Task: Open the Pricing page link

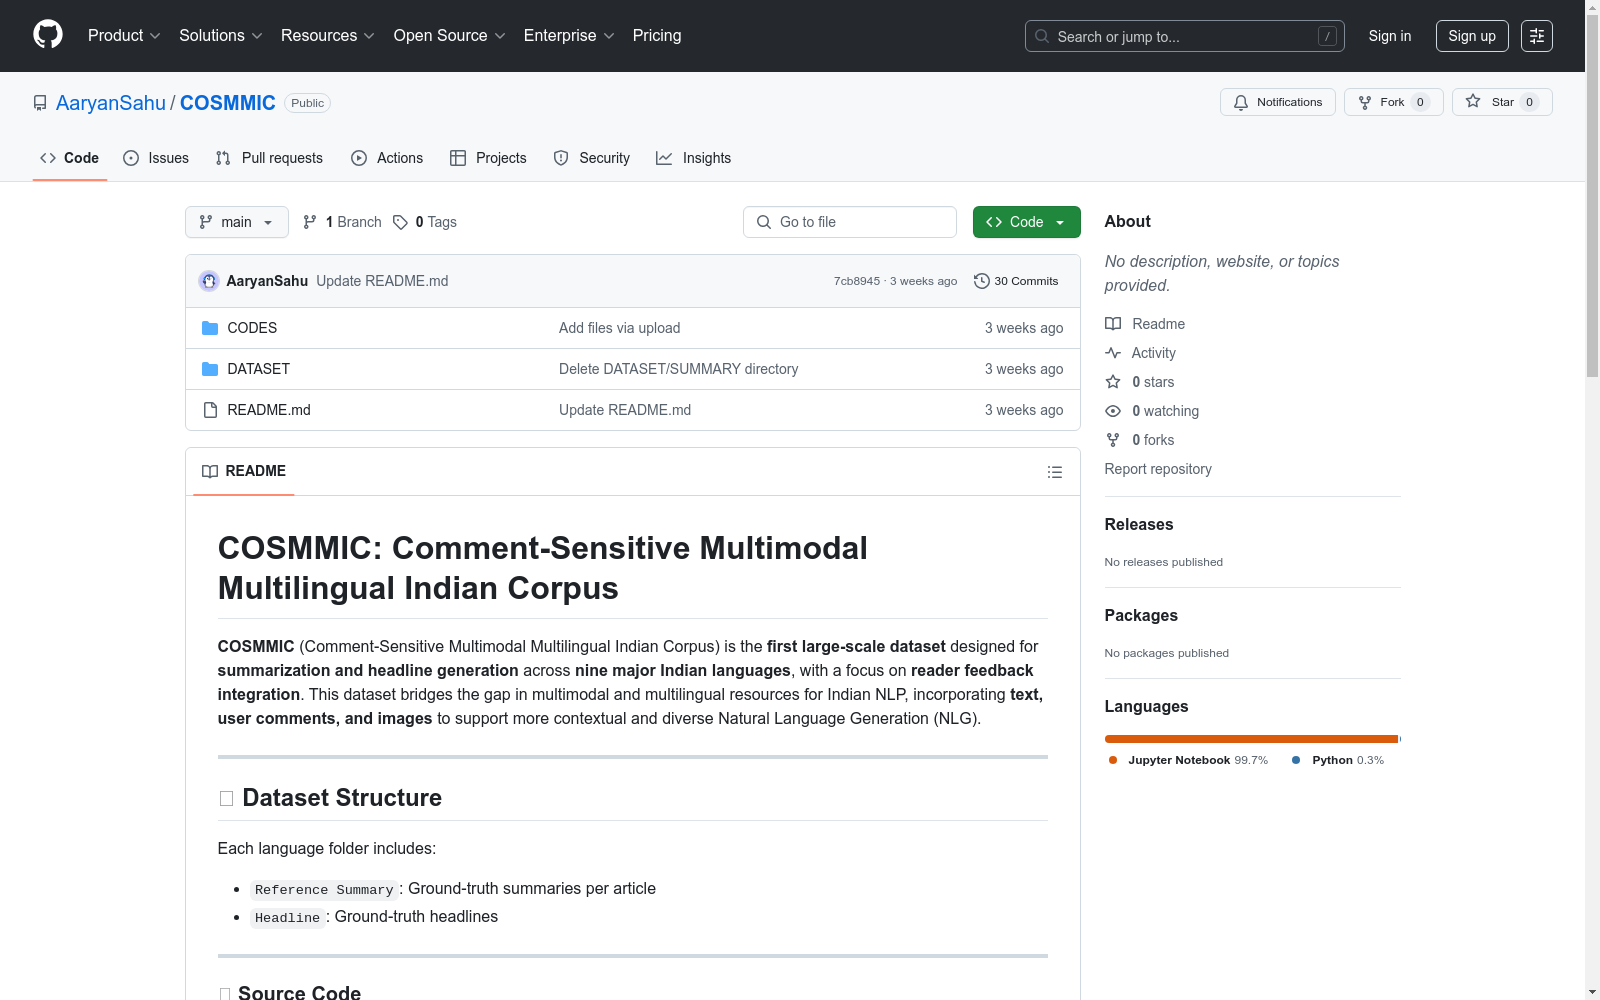Action: [657, 36]
